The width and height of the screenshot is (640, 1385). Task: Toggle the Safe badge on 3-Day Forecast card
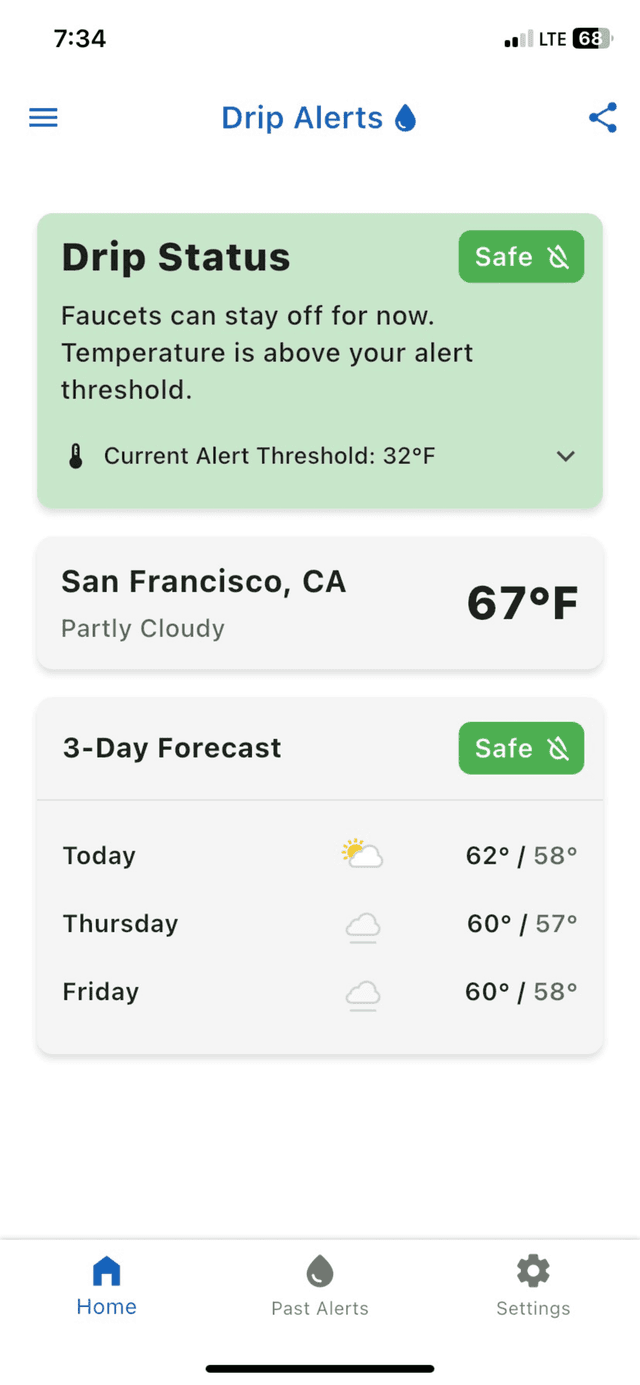click(x=520, y=747)
